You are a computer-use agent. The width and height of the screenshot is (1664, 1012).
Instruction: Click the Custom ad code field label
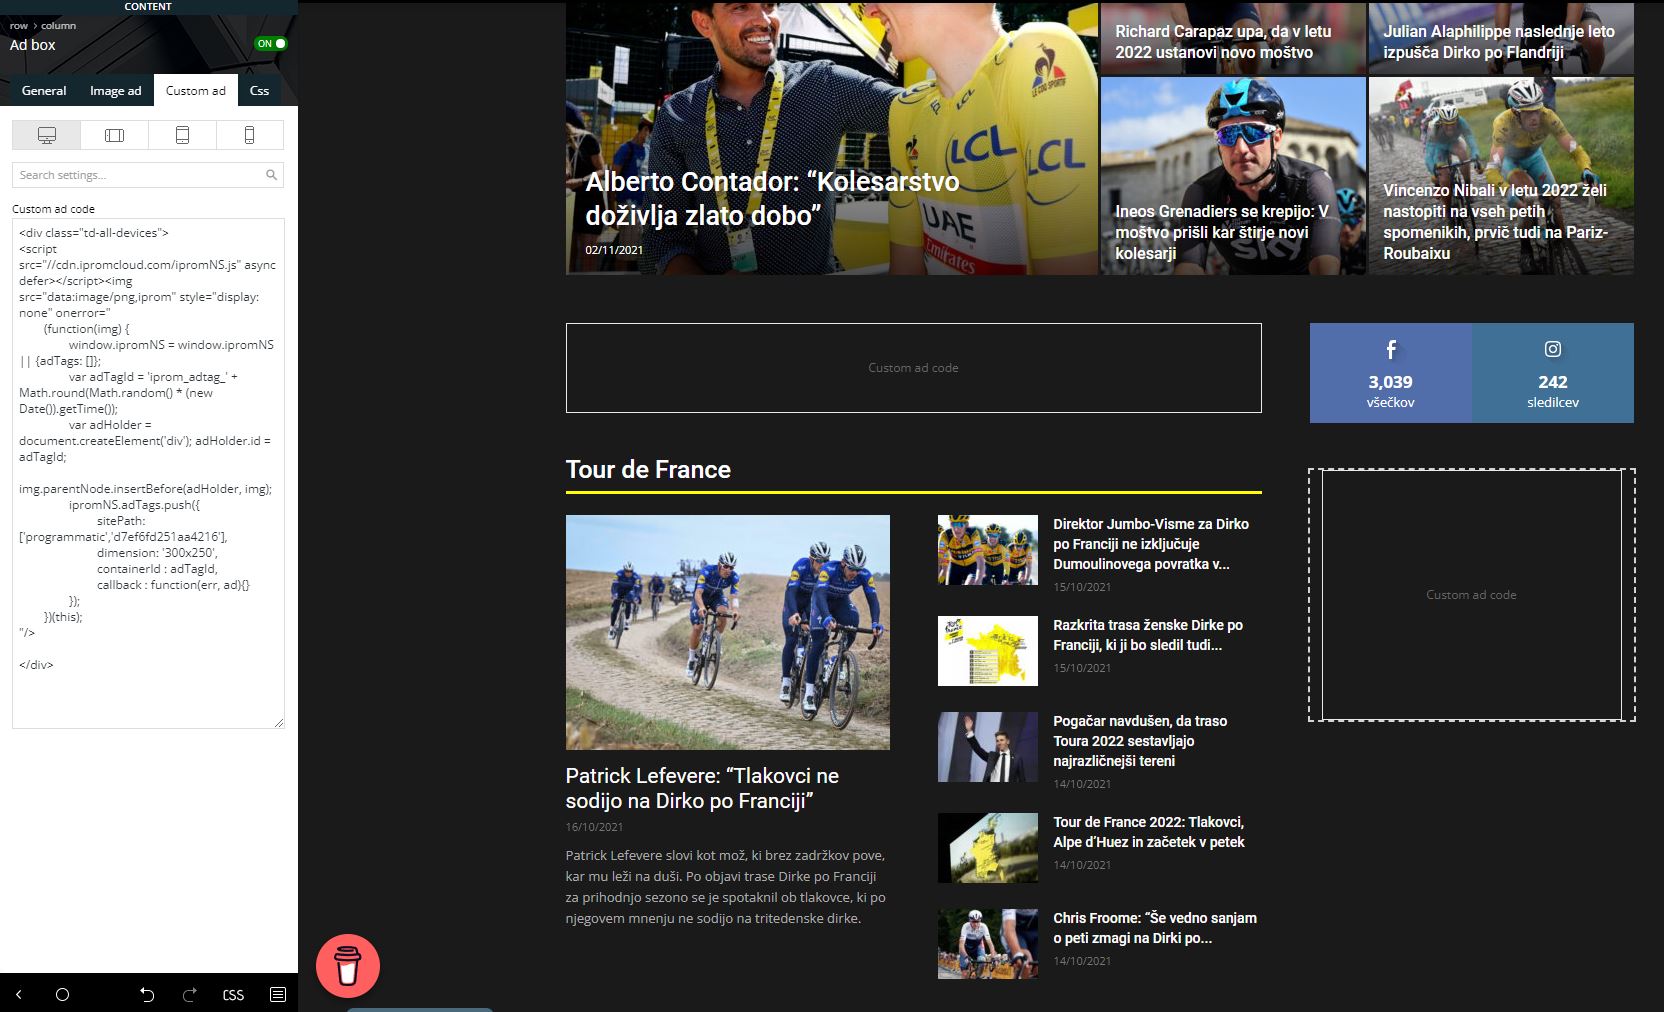[54, 209]
